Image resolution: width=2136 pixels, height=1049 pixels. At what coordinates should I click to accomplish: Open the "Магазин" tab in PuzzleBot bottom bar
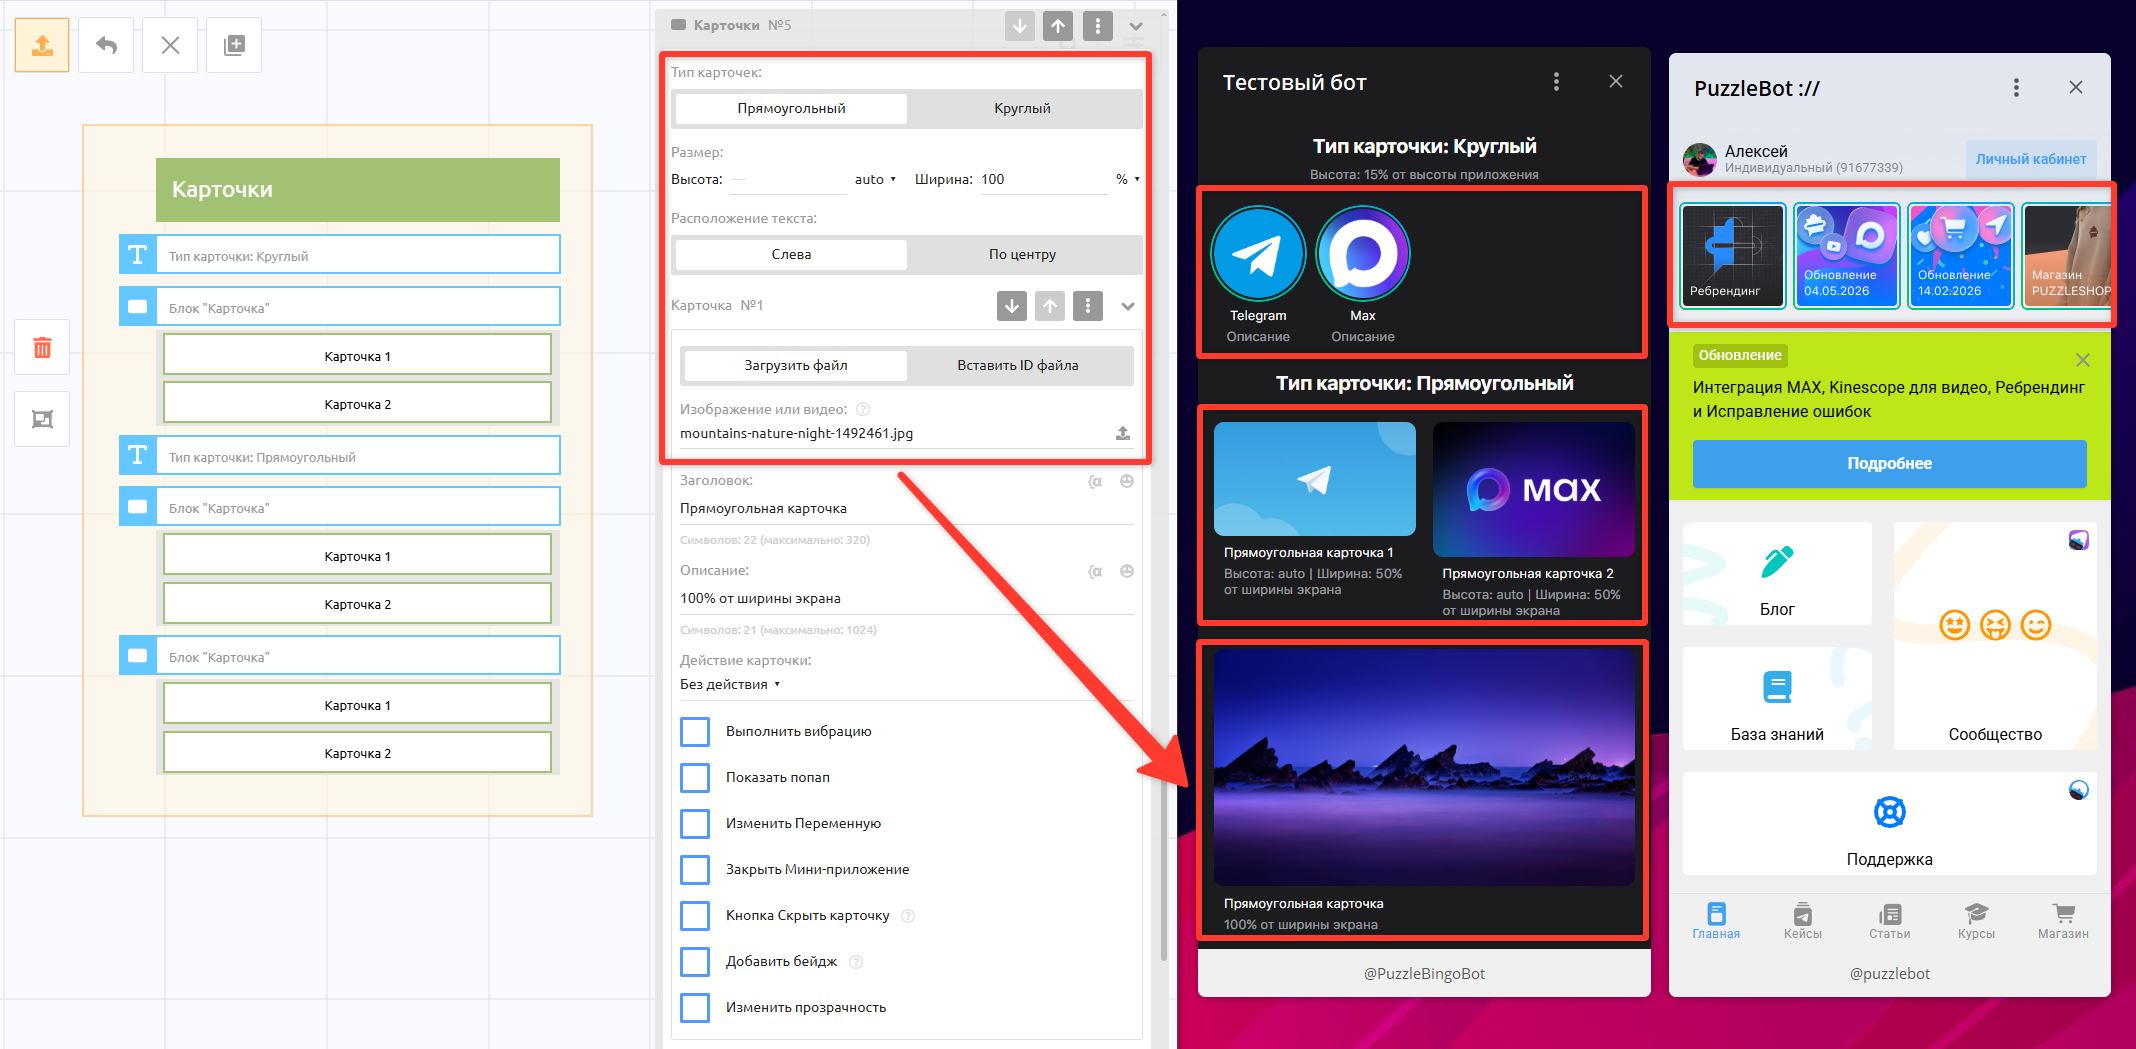click(2063, 921)
